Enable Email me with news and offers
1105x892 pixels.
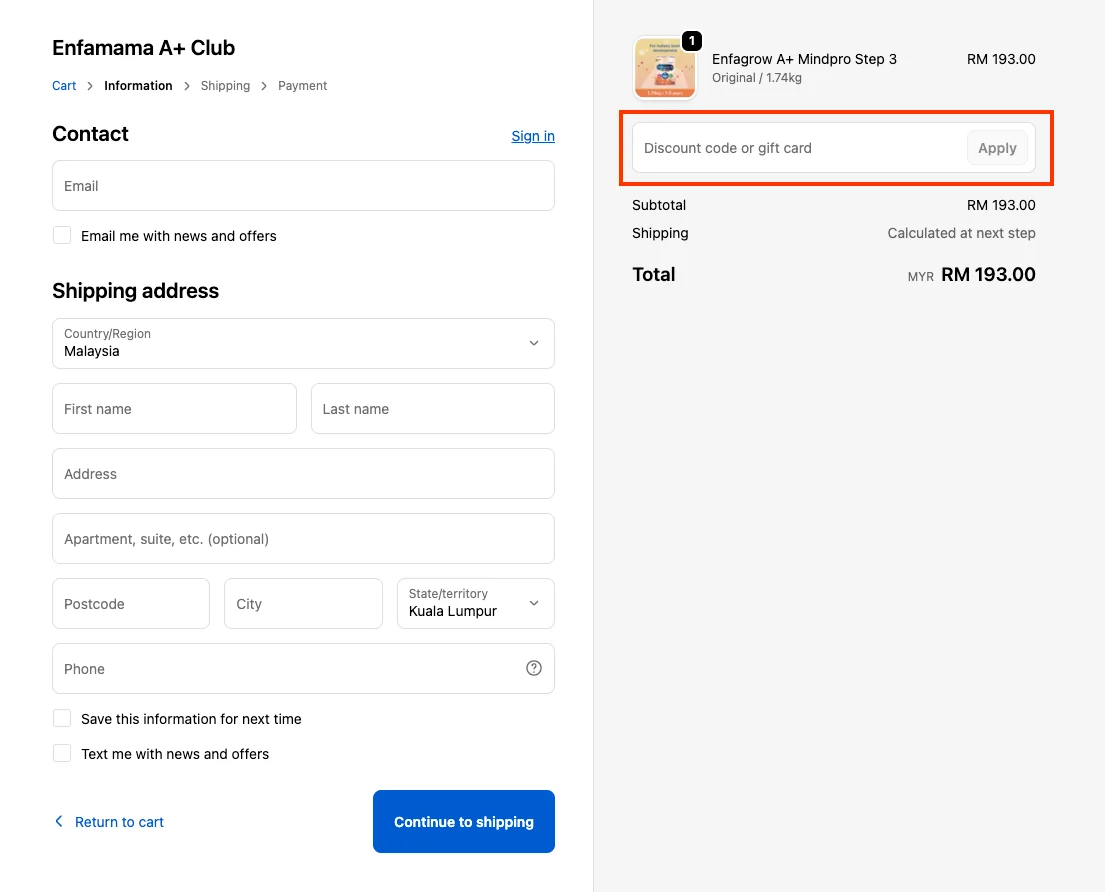coord(62,235)
